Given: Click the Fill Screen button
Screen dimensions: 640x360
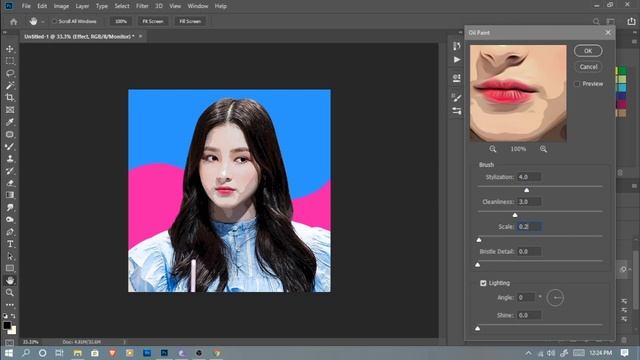Looking at the screenshot, I should 190,21.
